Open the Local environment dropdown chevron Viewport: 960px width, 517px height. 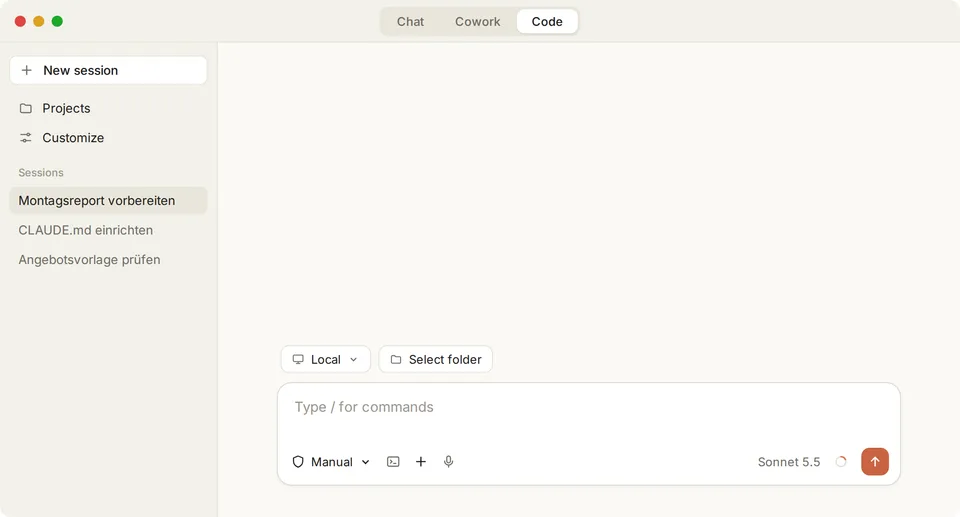(353, 360)
